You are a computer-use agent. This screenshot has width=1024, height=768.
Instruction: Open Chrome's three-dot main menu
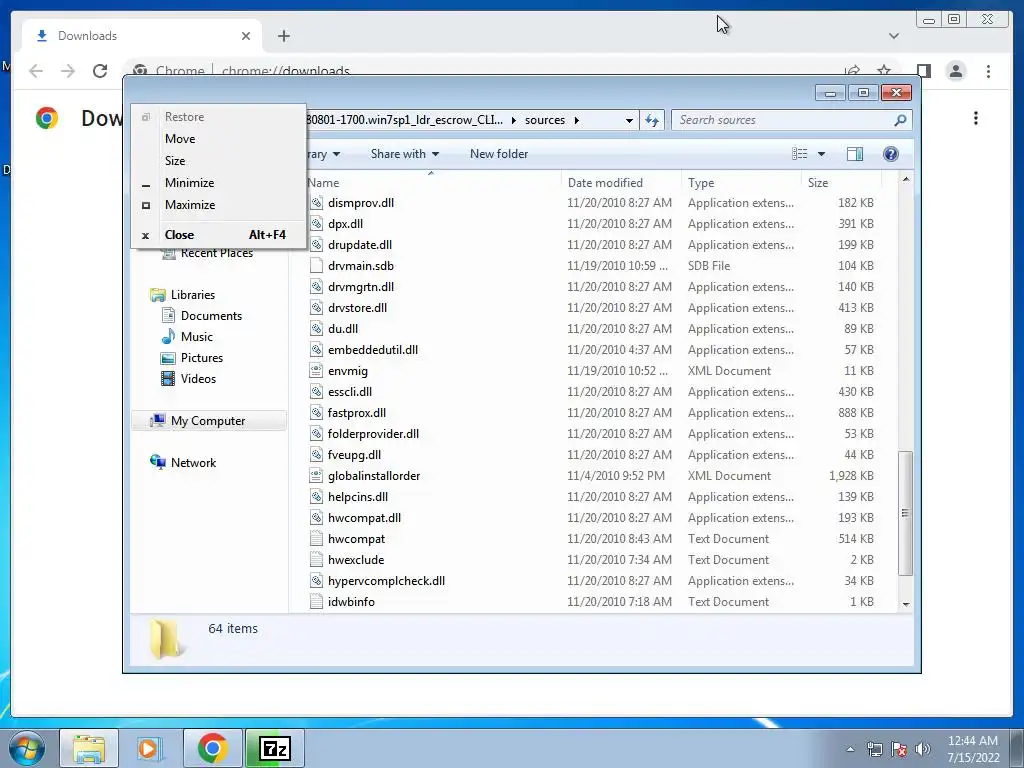tap(988, 71)
